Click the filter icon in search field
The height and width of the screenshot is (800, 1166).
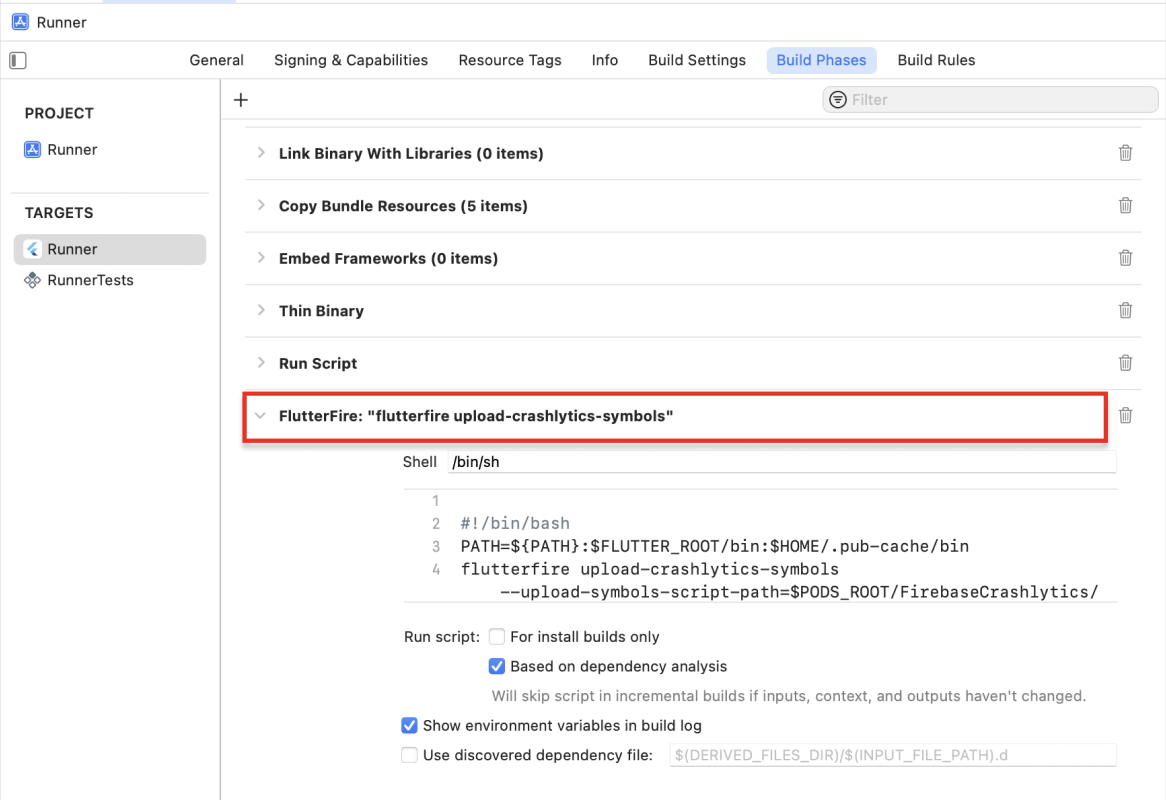[x=837, y=100]
